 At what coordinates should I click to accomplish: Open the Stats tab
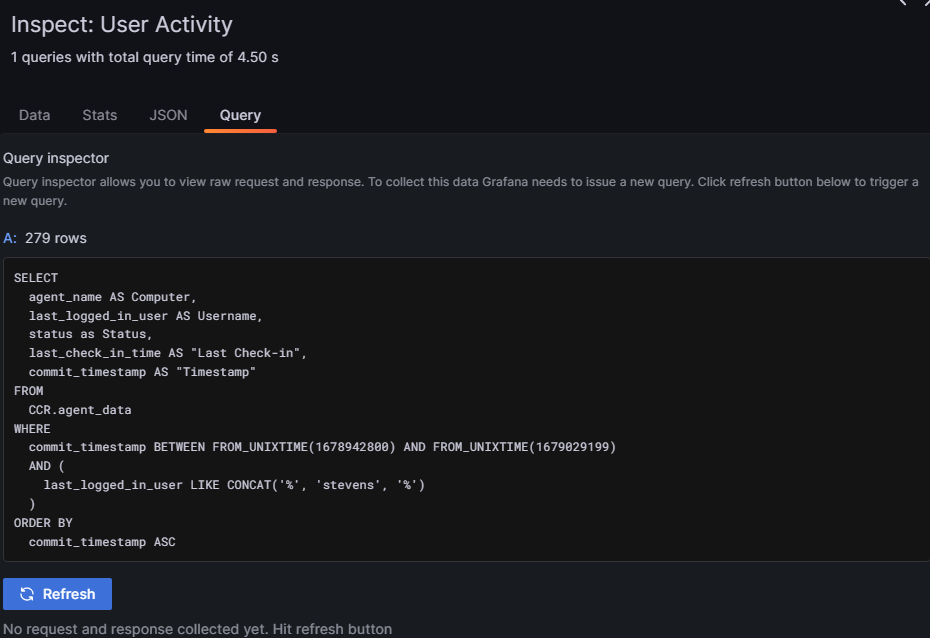point(99,115)
